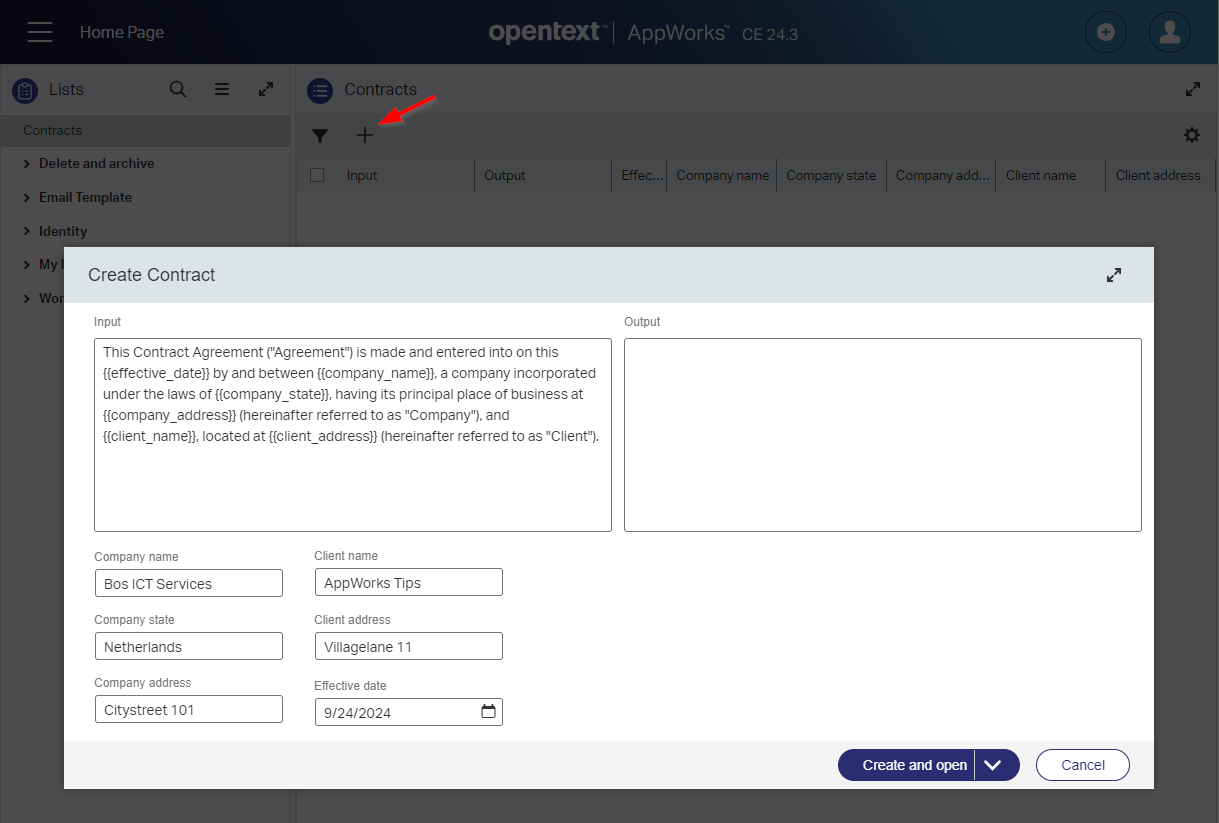This screenshot has height=823, width=1219.
Task: Select Contracts in the Lists sidebar
Action: pyautogui.click(x=51, y=130)
